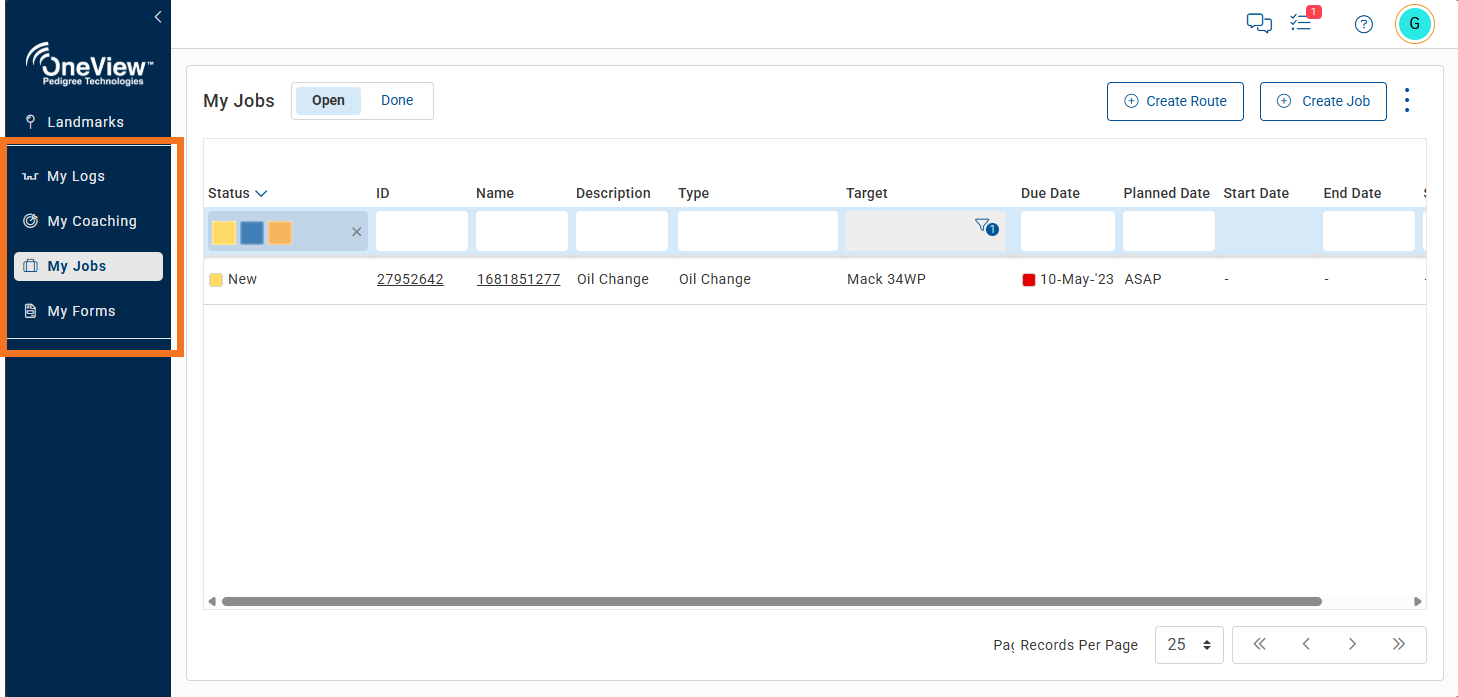The height and width of the screenshot is (697, 1458).
Task: Click the My Forms document icon
Action: [30, 311]
